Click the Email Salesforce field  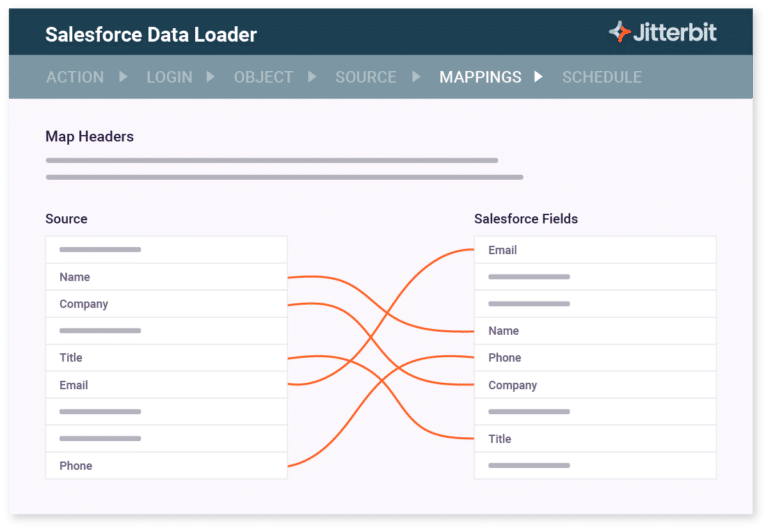[595, 250]
